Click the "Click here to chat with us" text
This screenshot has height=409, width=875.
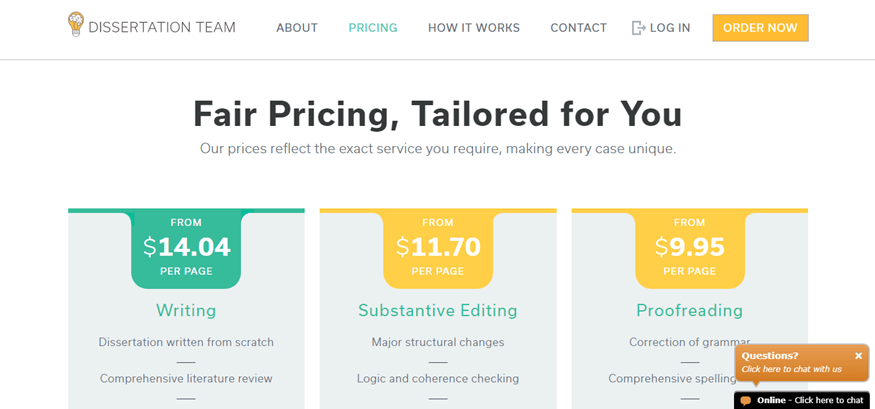[791, 369]
